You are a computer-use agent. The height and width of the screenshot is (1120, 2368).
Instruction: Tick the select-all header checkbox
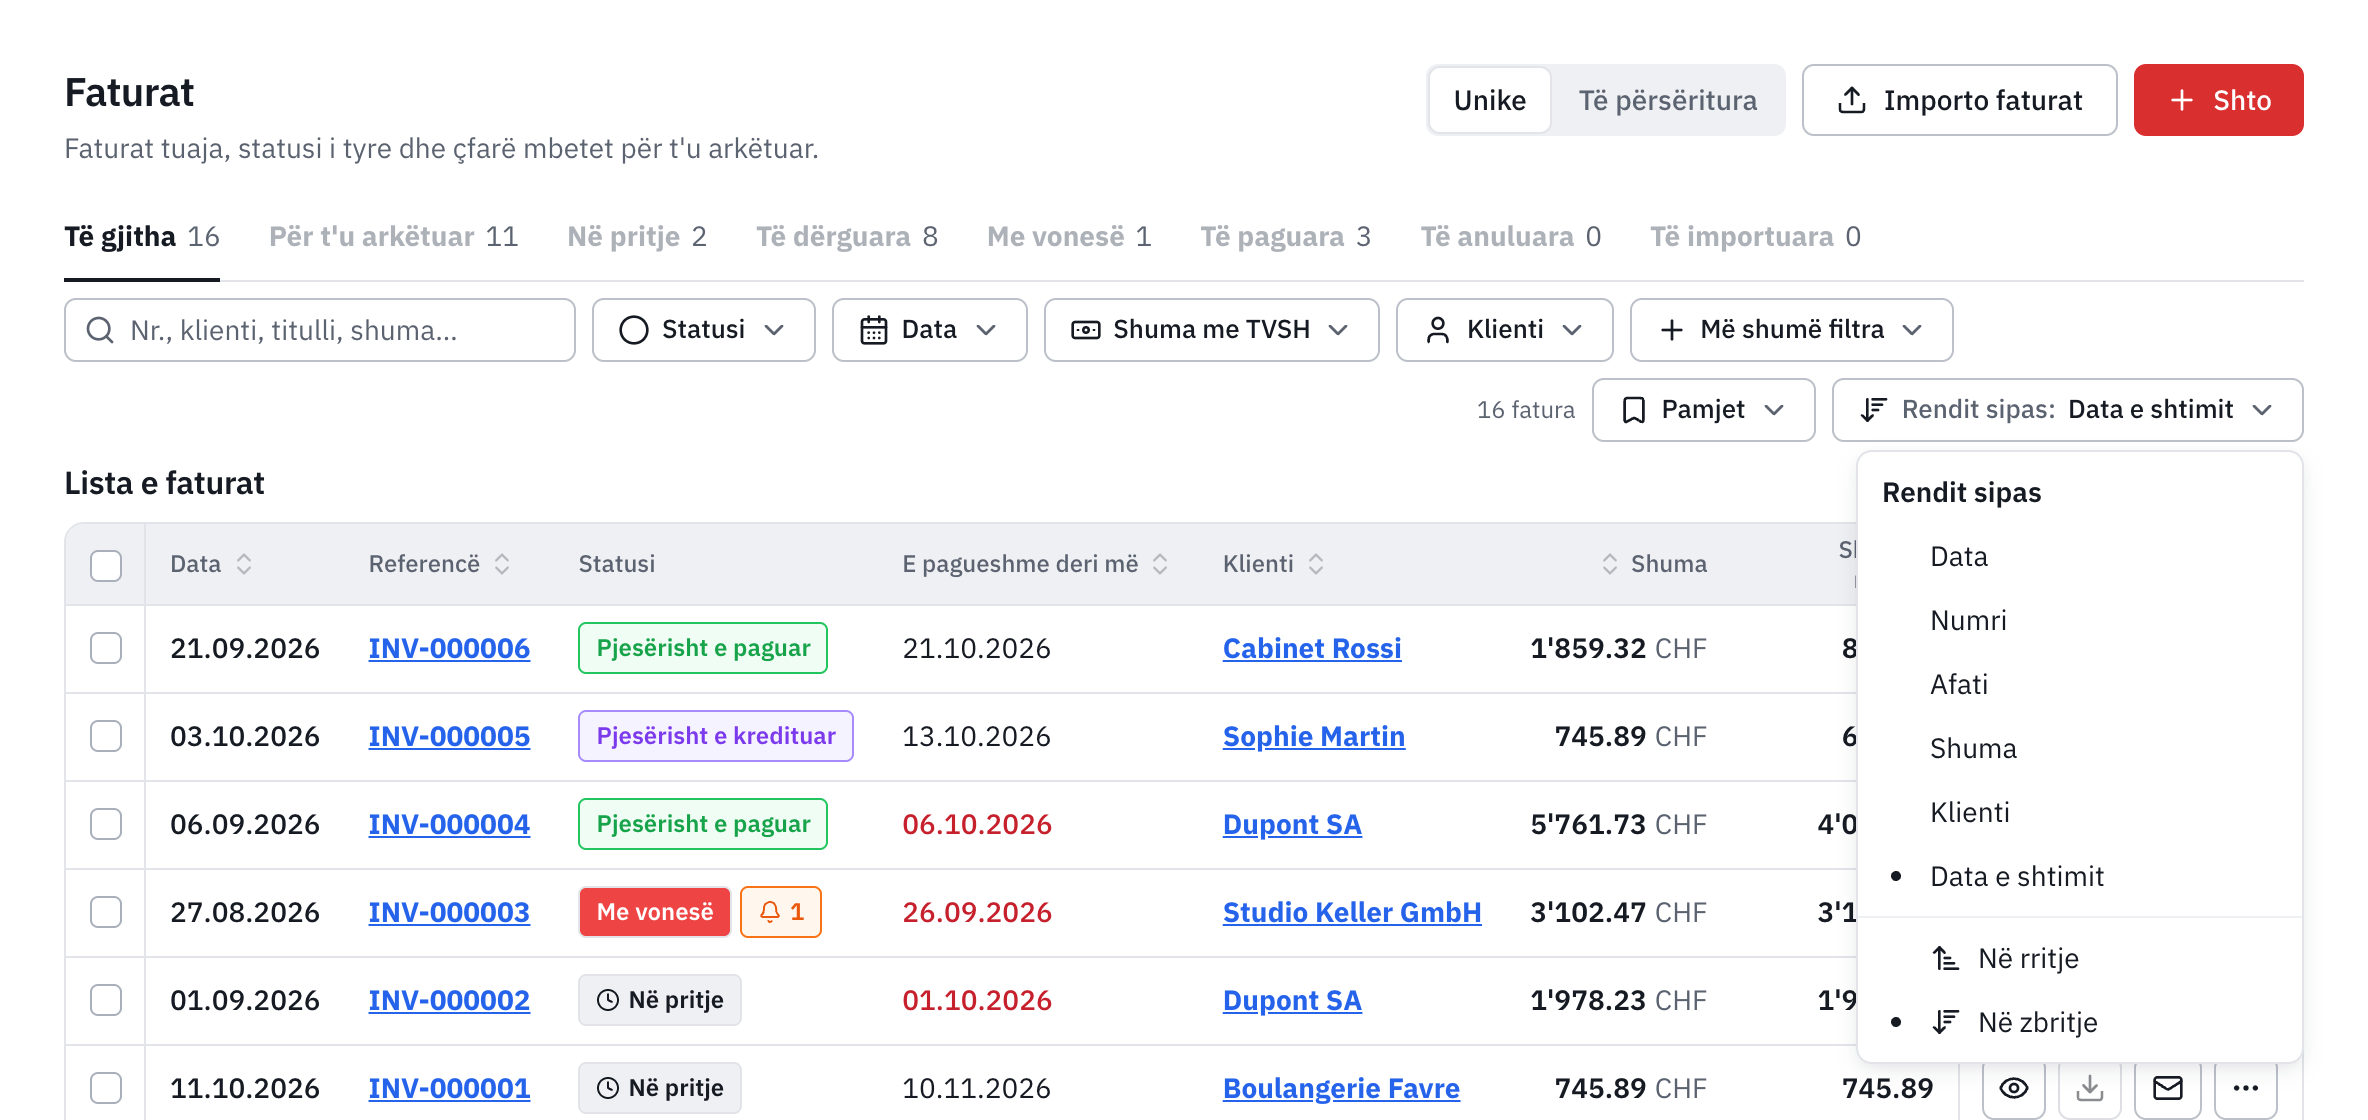[x=106, y=565]
